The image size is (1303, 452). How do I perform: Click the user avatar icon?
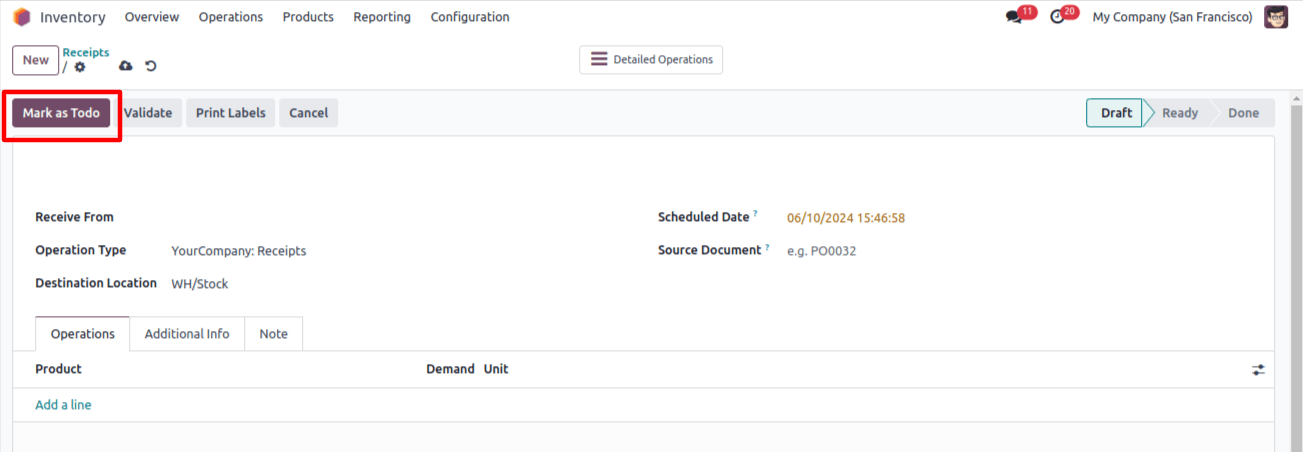[x=1276, y=17]
